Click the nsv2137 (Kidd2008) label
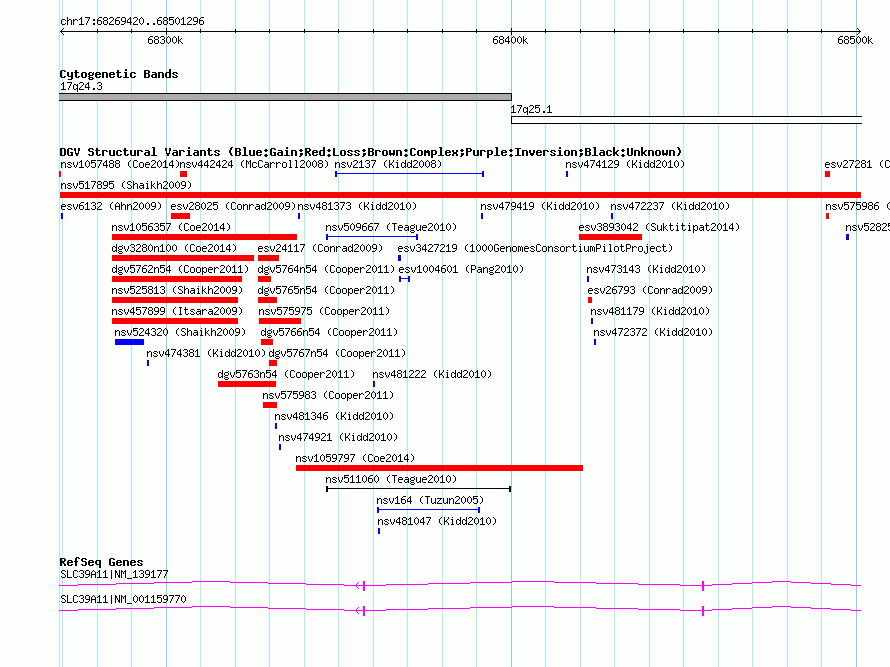890x667 pixels. pyautogui.click(x=388, y=164)
